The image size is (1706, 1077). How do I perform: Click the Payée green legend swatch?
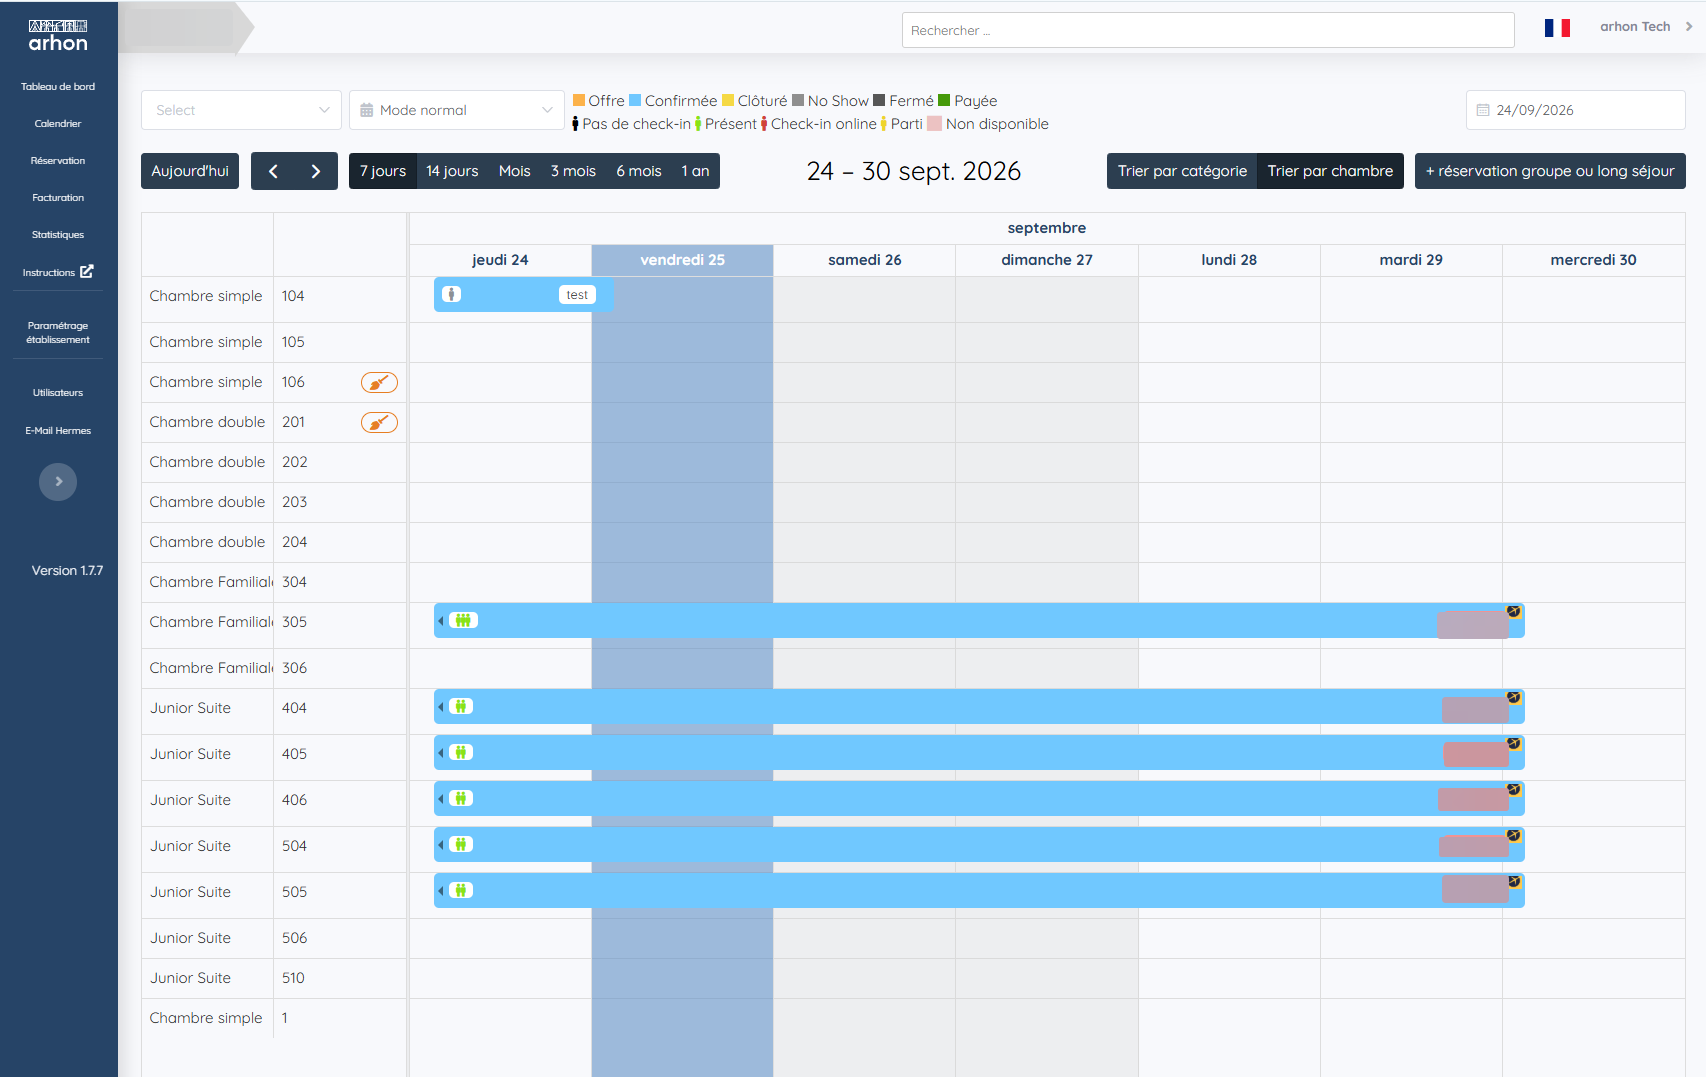tap(944, 100)
